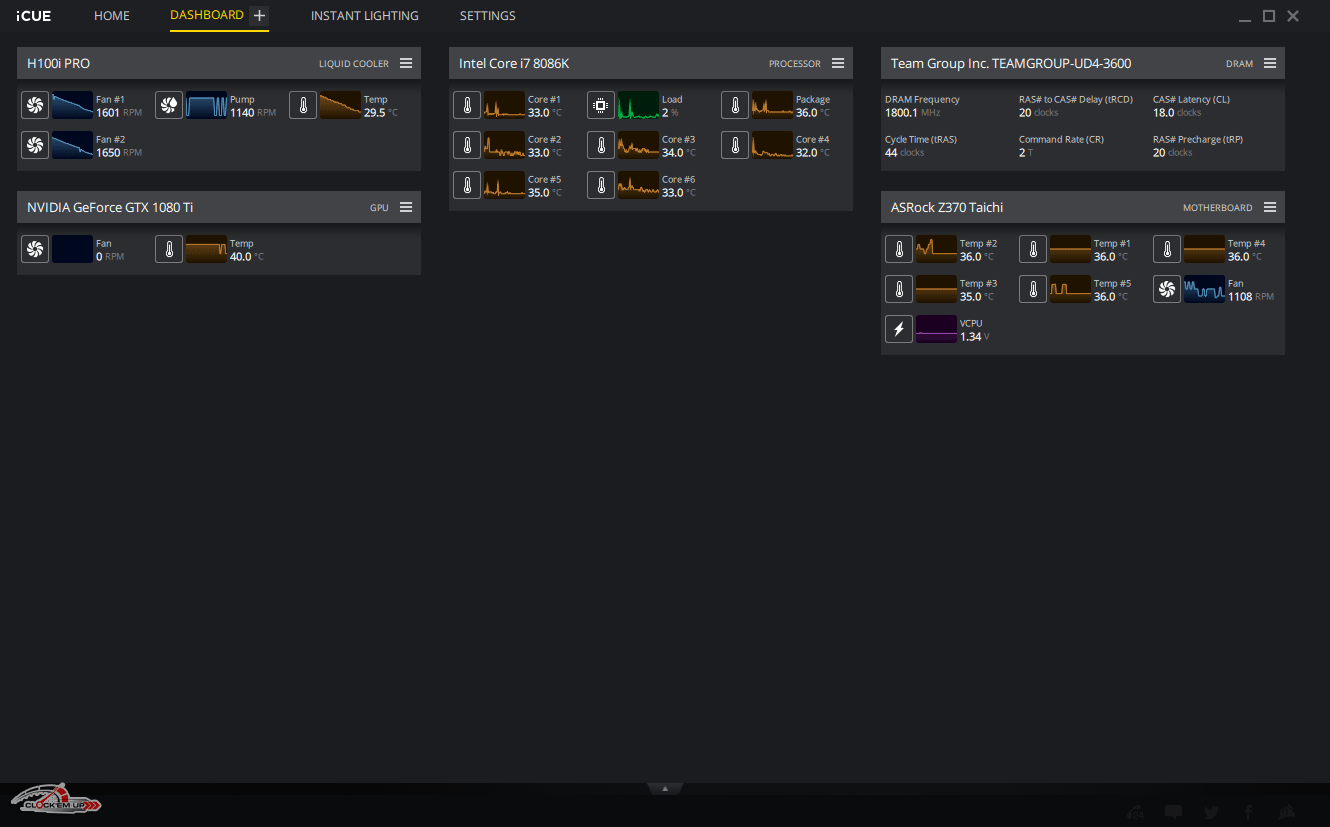Click the H100i PRO widget title

[58, 63]
